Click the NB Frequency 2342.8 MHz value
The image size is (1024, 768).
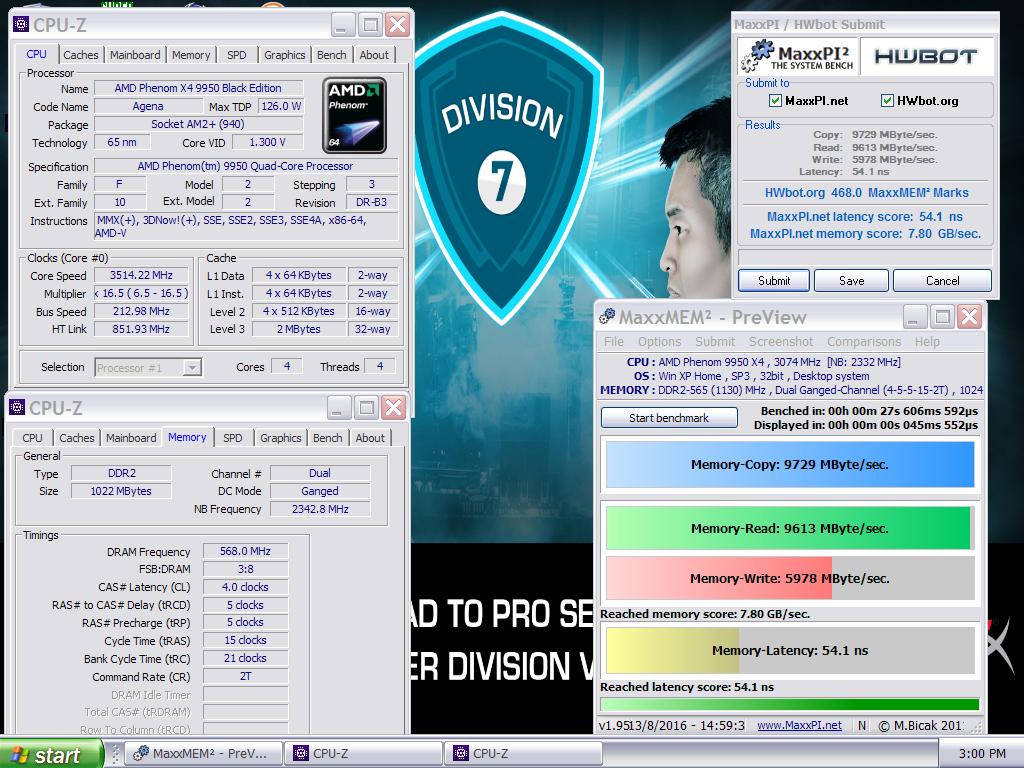click(320, 509)
